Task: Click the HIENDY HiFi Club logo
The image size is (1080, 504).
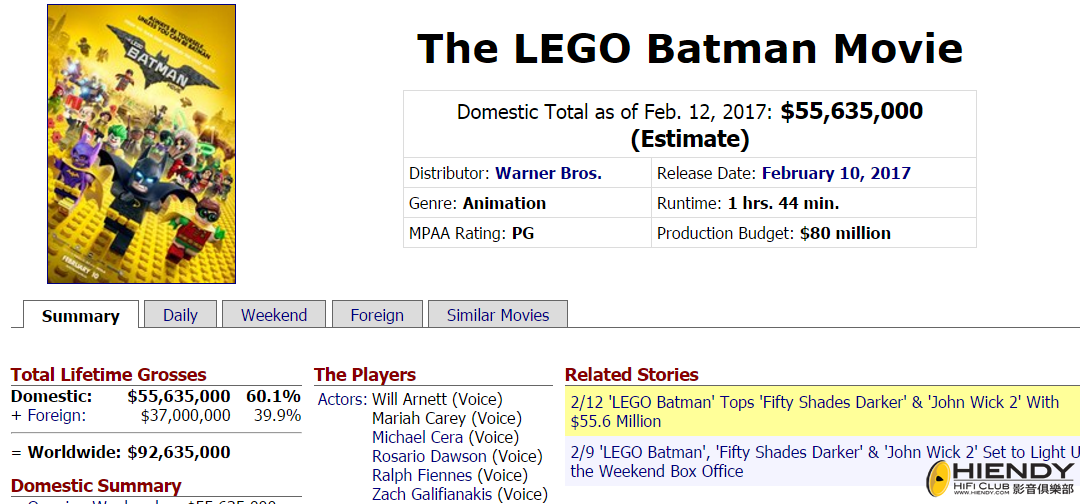Action: point(1000,479)
